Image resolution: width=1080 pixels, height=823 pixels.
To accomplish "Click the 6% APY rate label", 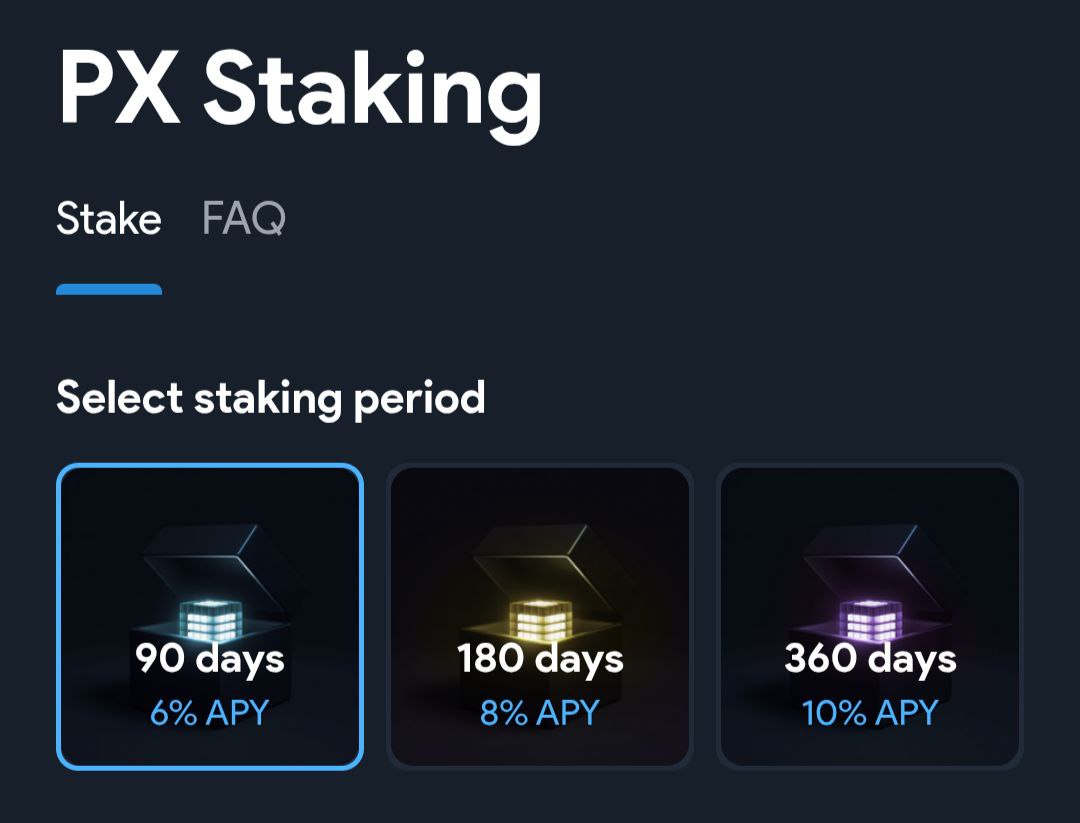I will [x=210, y=713].
